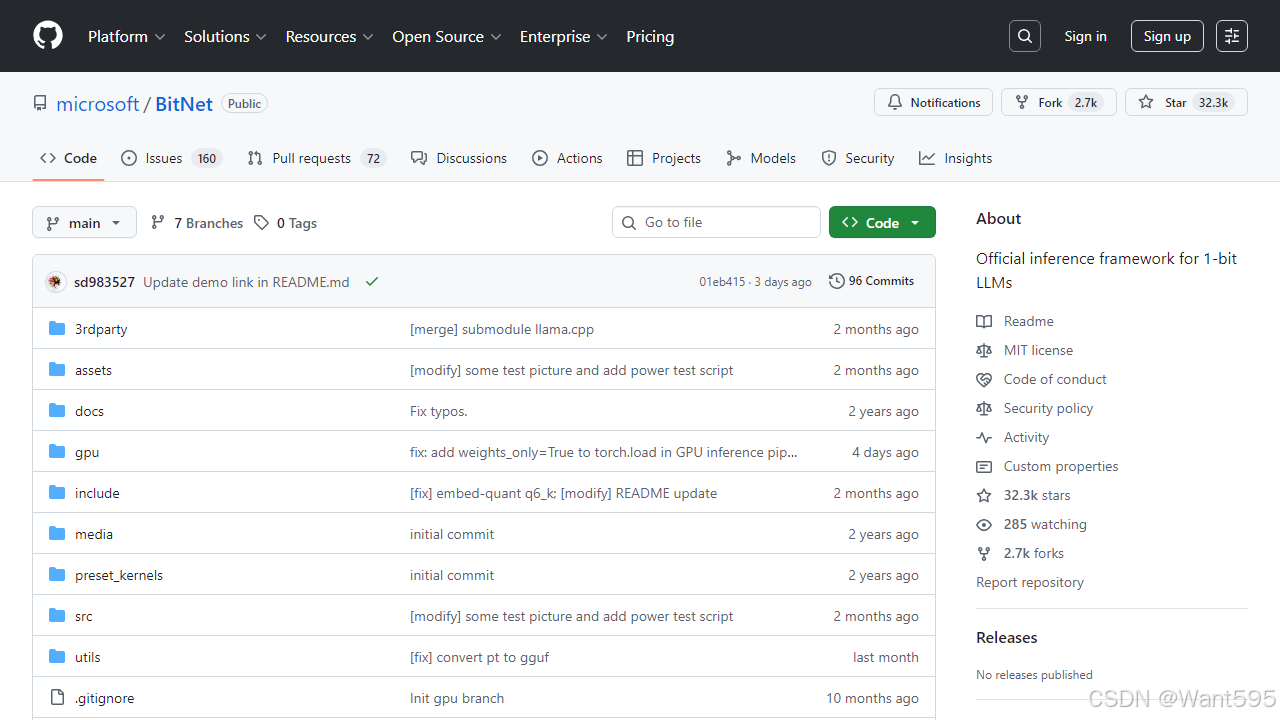Switch to the Issues tab

click(171, 158)
